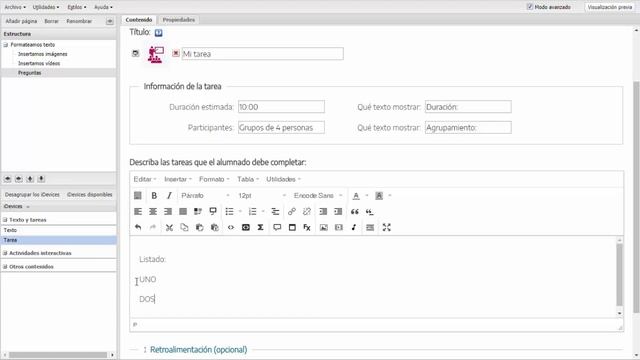Open the 12pt font size dropdown
This screenshot has width=640, height=360.
[x=262, y=196]
